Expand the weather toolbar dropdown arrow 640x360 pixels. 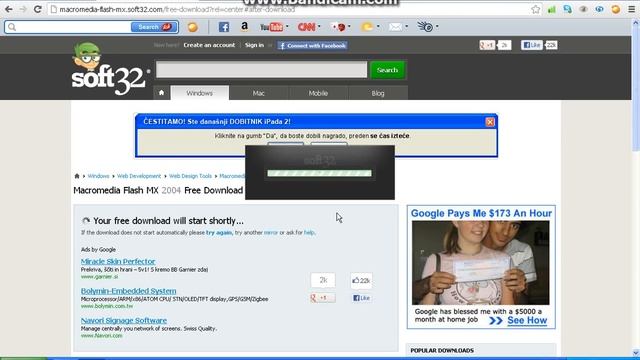(378, 27)
